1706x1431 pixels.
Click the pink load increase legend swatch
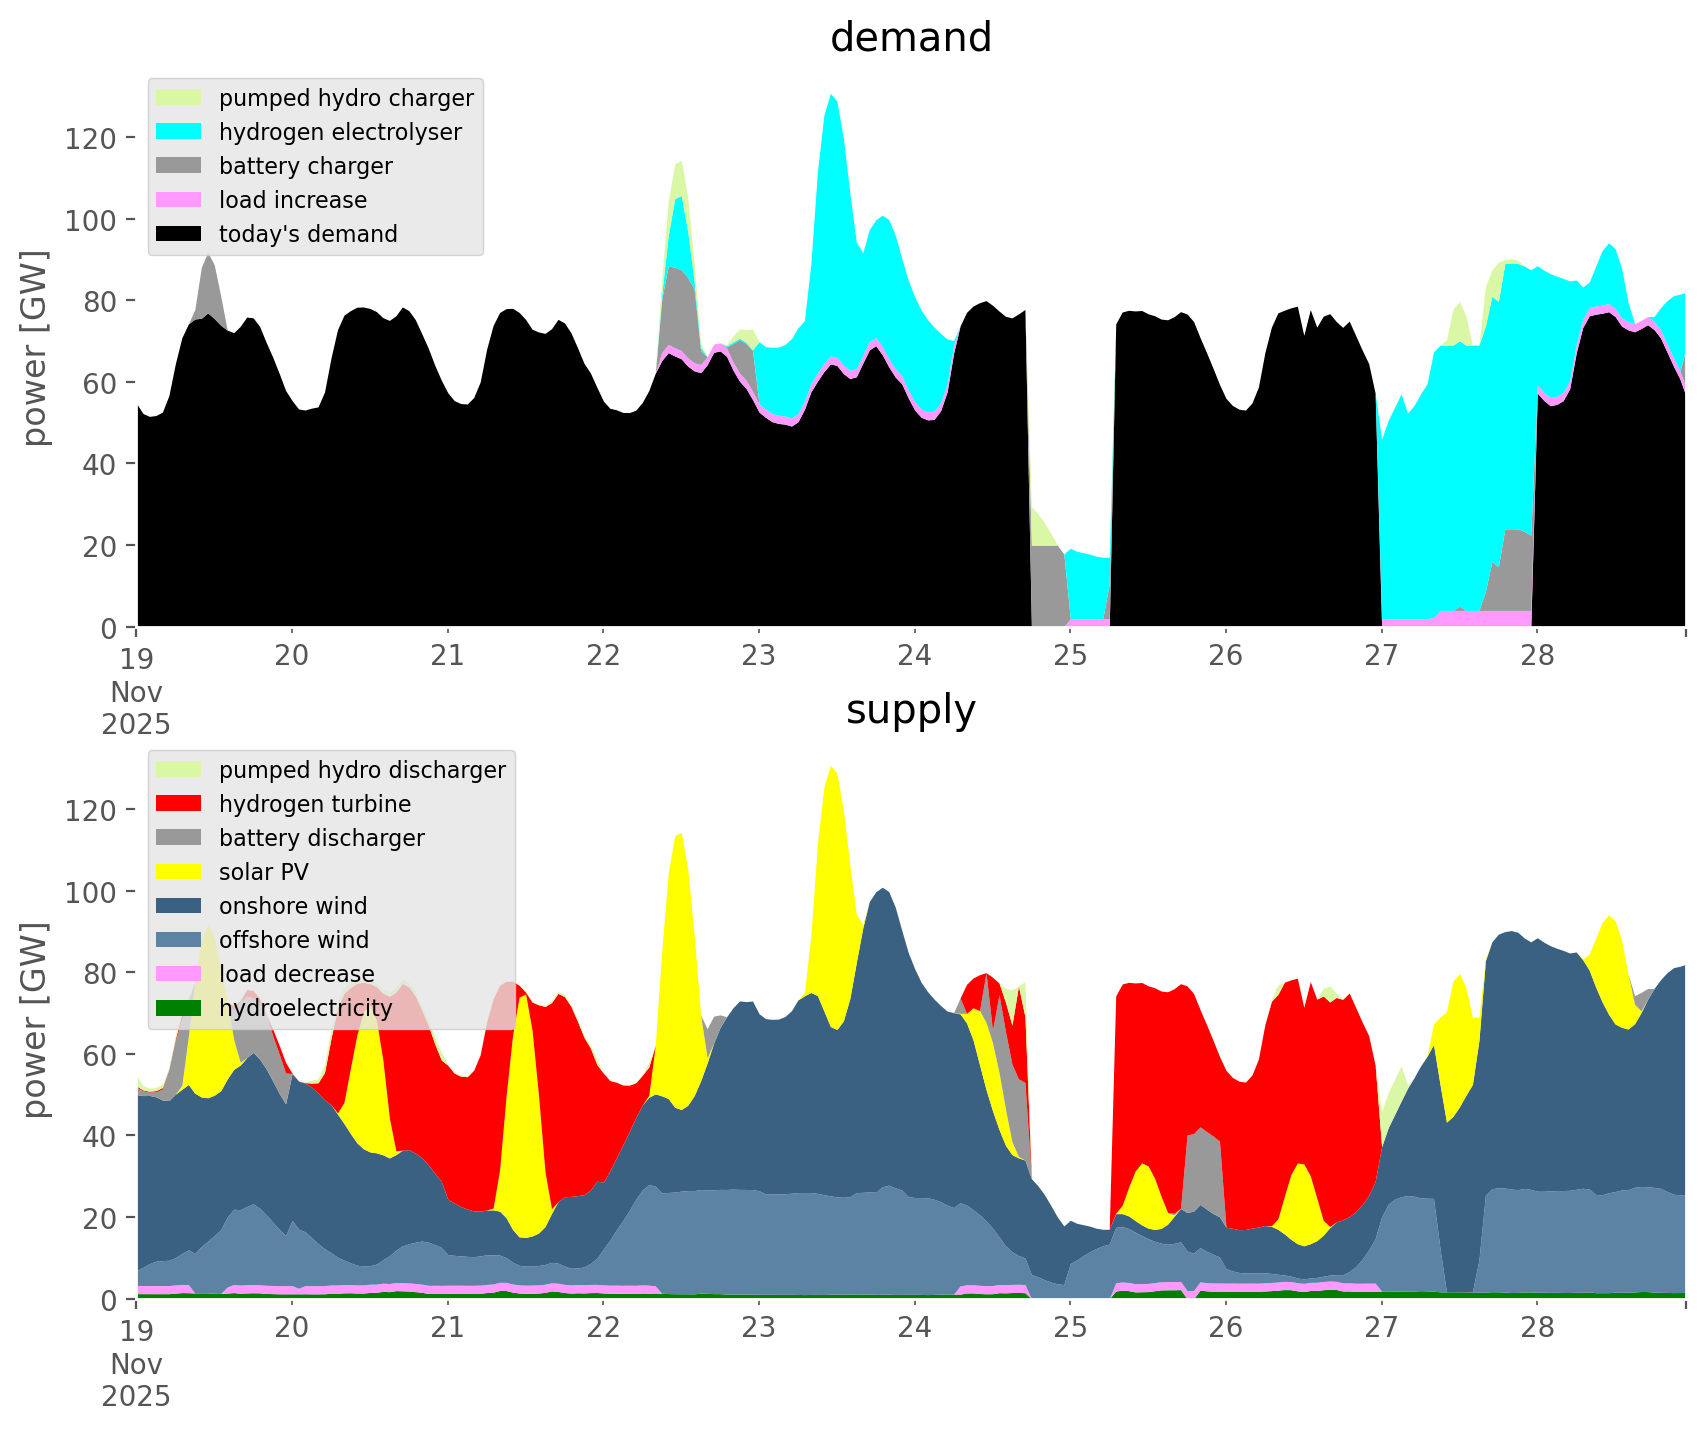click(180, 200)
